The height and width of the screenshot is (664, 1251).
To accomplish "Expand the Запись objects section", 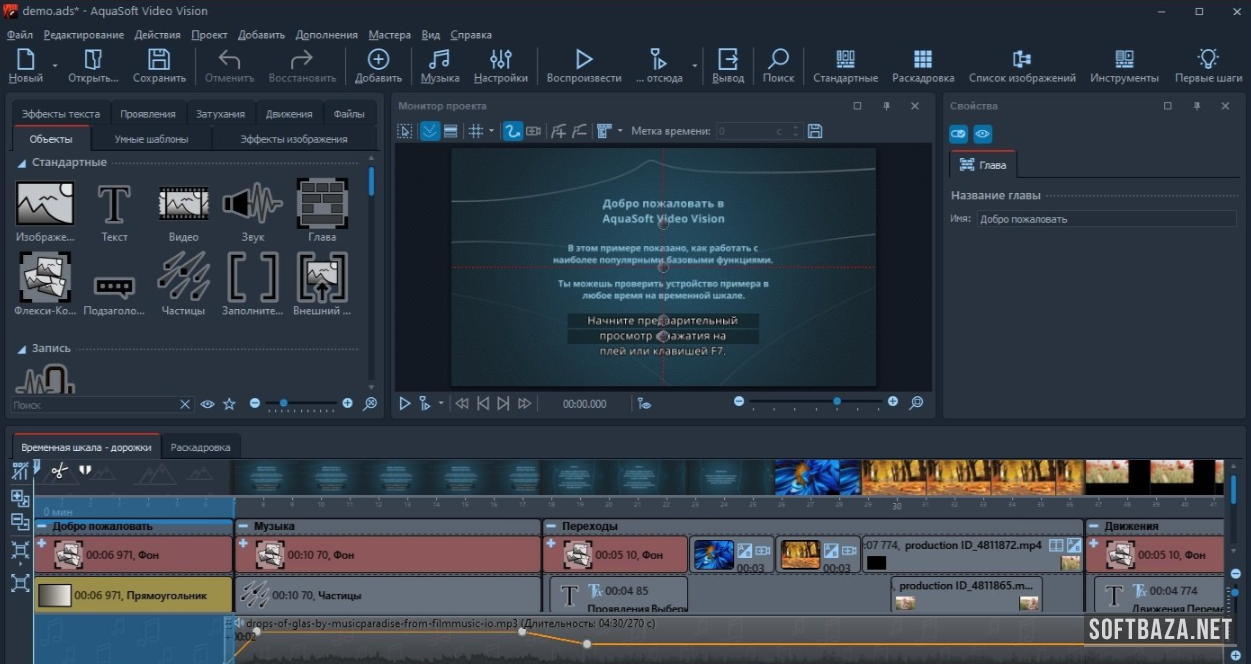I will click(22, 349).
